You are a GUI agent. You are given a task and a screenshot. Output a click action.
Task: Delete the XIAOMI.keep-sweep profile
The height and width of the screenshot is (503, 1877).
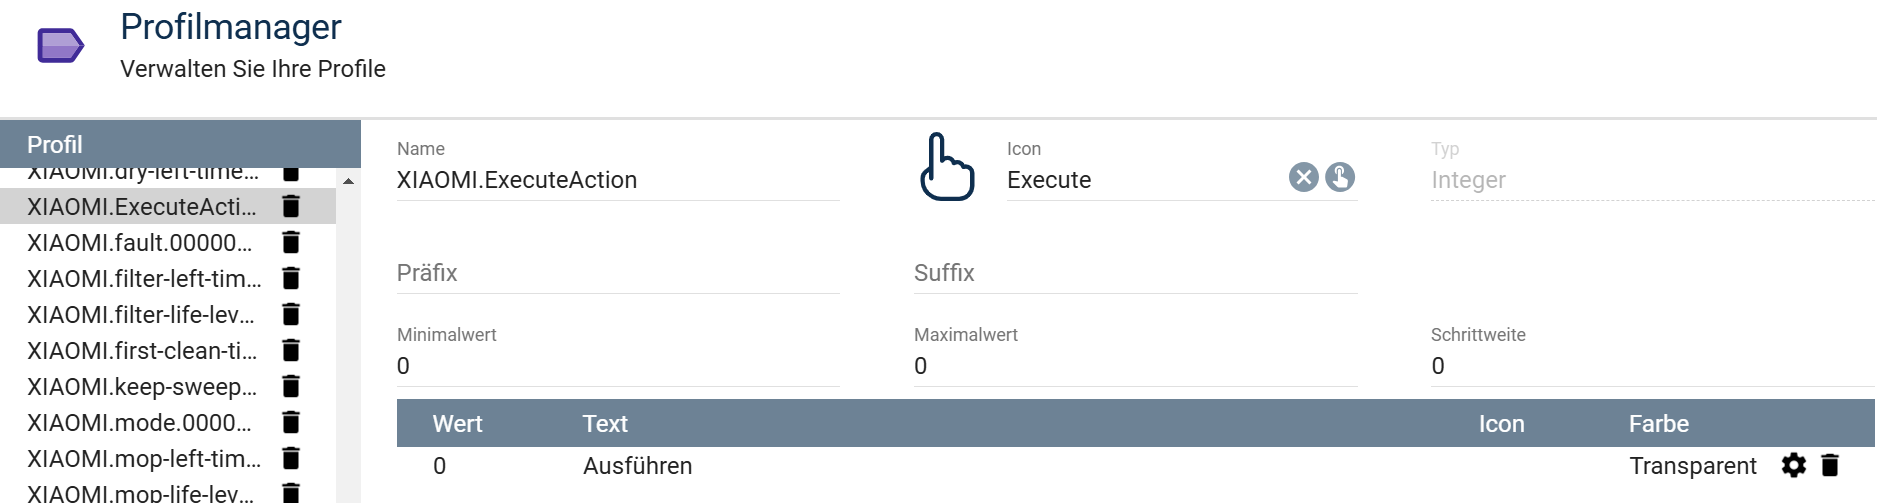click(x=291, y=386)
